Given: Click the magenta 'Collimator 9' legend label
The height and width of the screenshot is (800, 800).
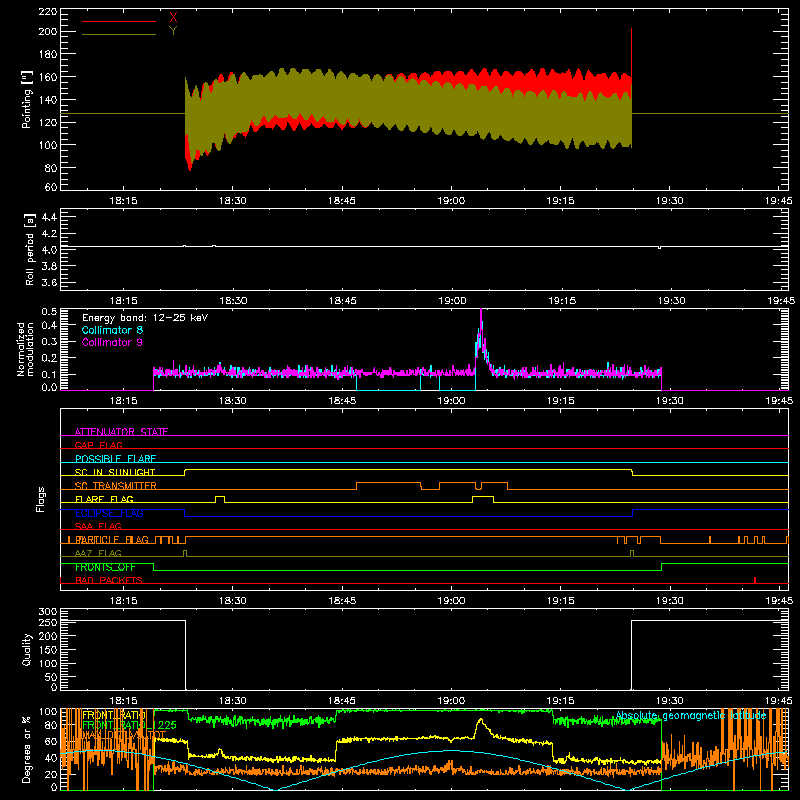Looking at the screenshot, I should (112, 342).
